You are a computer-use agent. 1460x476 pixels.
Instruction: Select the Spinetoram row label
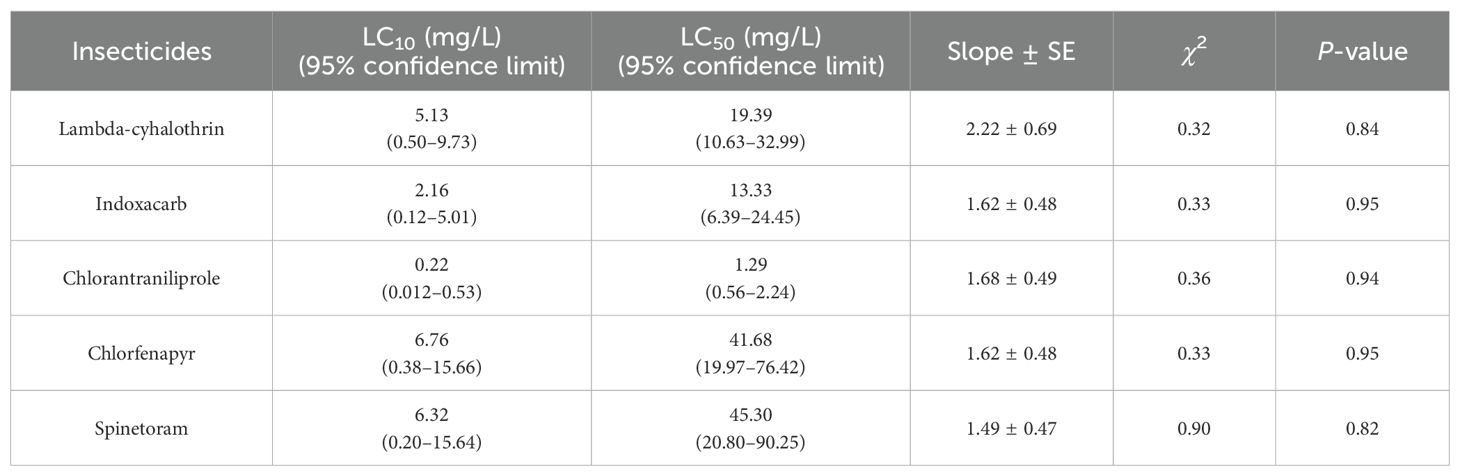pos(141,428)
